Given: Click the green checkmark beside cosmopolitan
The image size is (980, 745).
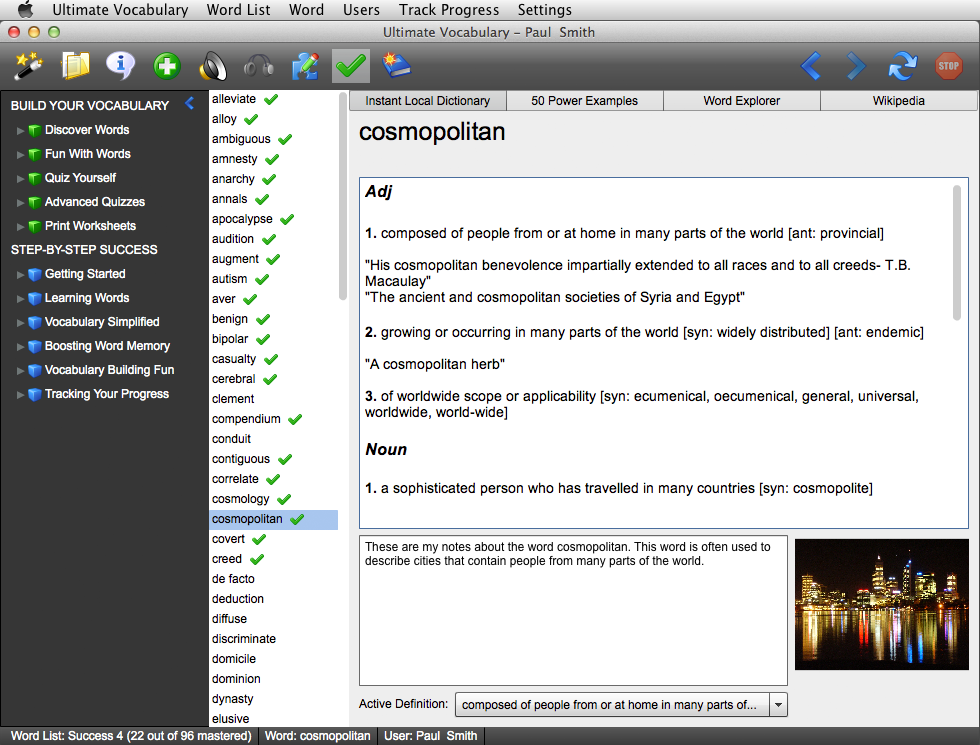Looking at the screenshot, I should tap(297, 519).
